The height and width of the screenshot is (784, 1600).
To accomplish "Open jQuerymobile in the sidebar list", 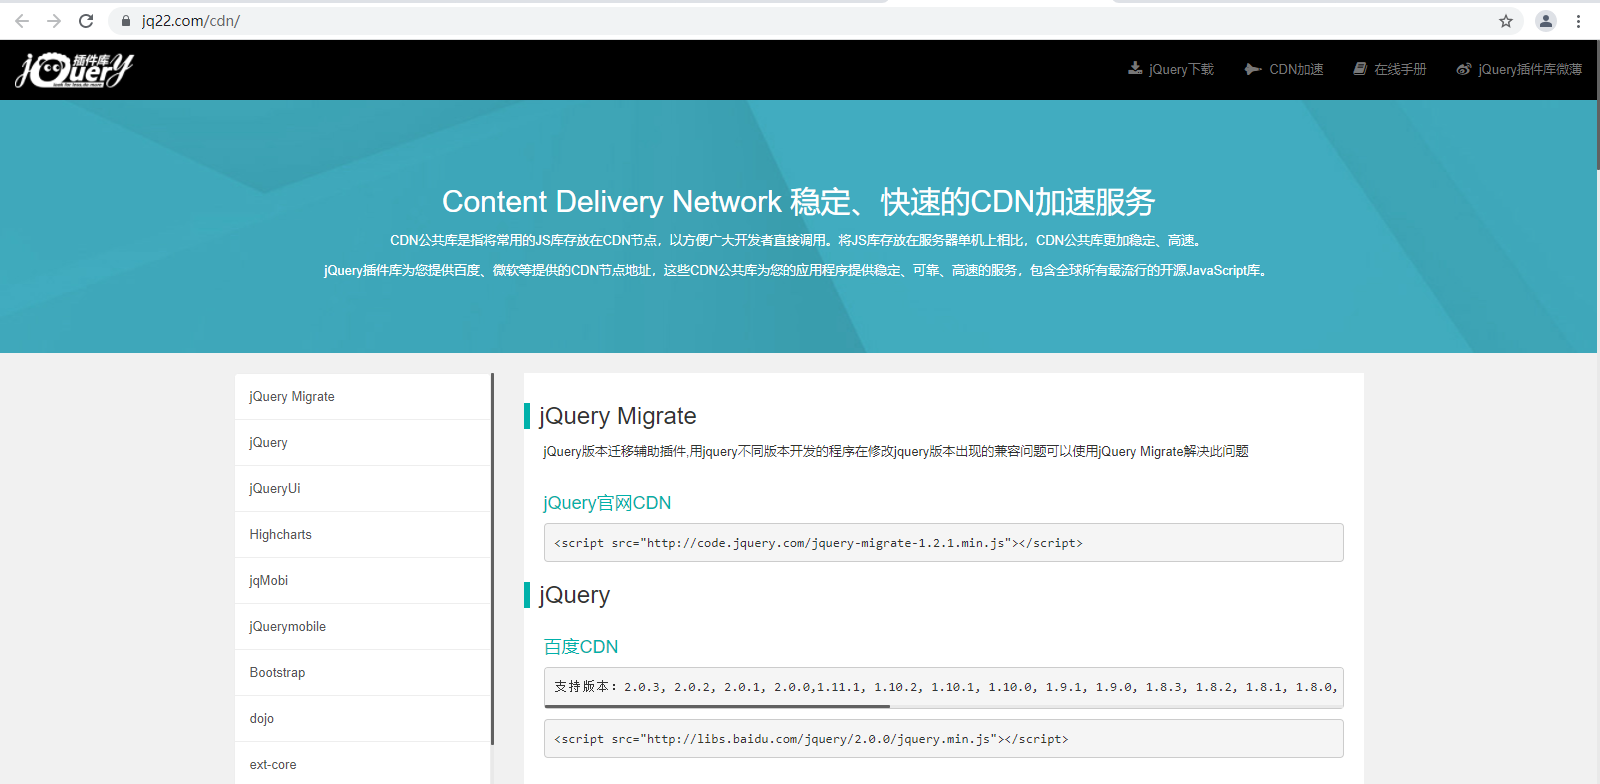I will click(363, 627).
